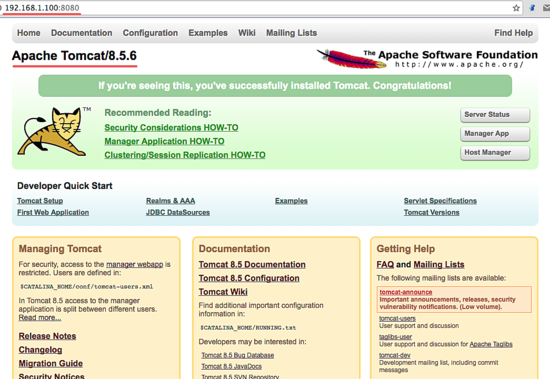Open the Realms & AAA link
The width and height of the screenshot is (550, 379).
170,201
